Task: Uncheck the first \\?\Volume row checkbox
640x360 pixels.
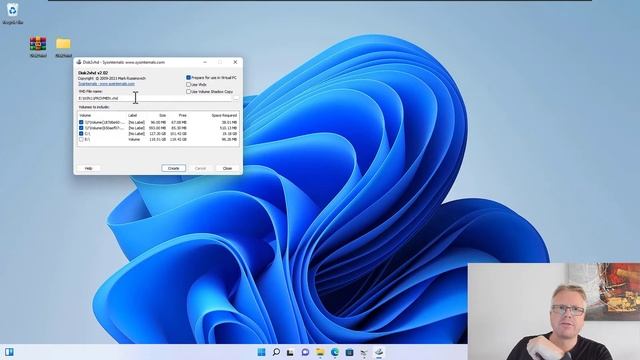Action: tap(81, 122)
